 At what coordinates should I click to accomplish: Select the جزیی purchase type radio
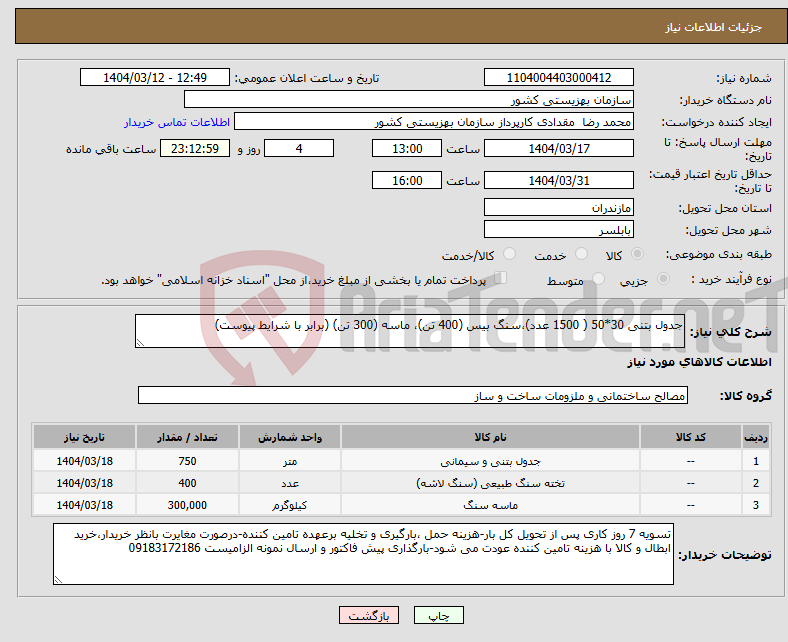(x=663, y=279)
